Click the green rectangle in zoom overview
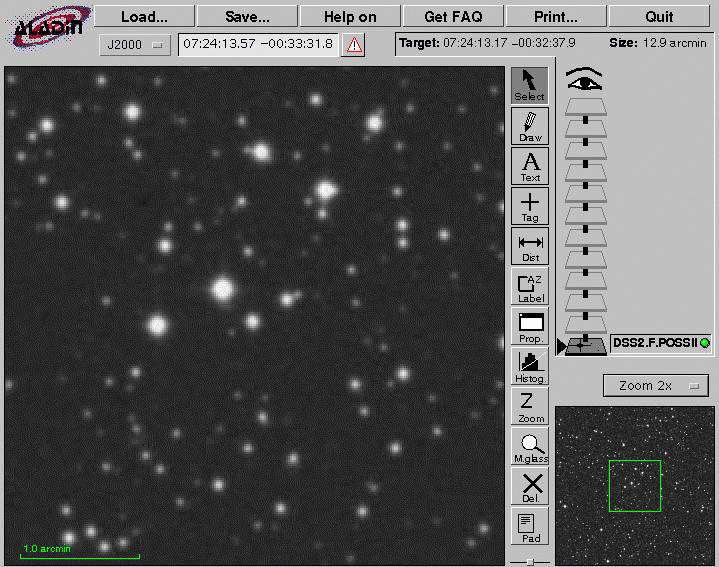This screenshot has height=567, width=719. pyautogui.click(x=635, y=486)
